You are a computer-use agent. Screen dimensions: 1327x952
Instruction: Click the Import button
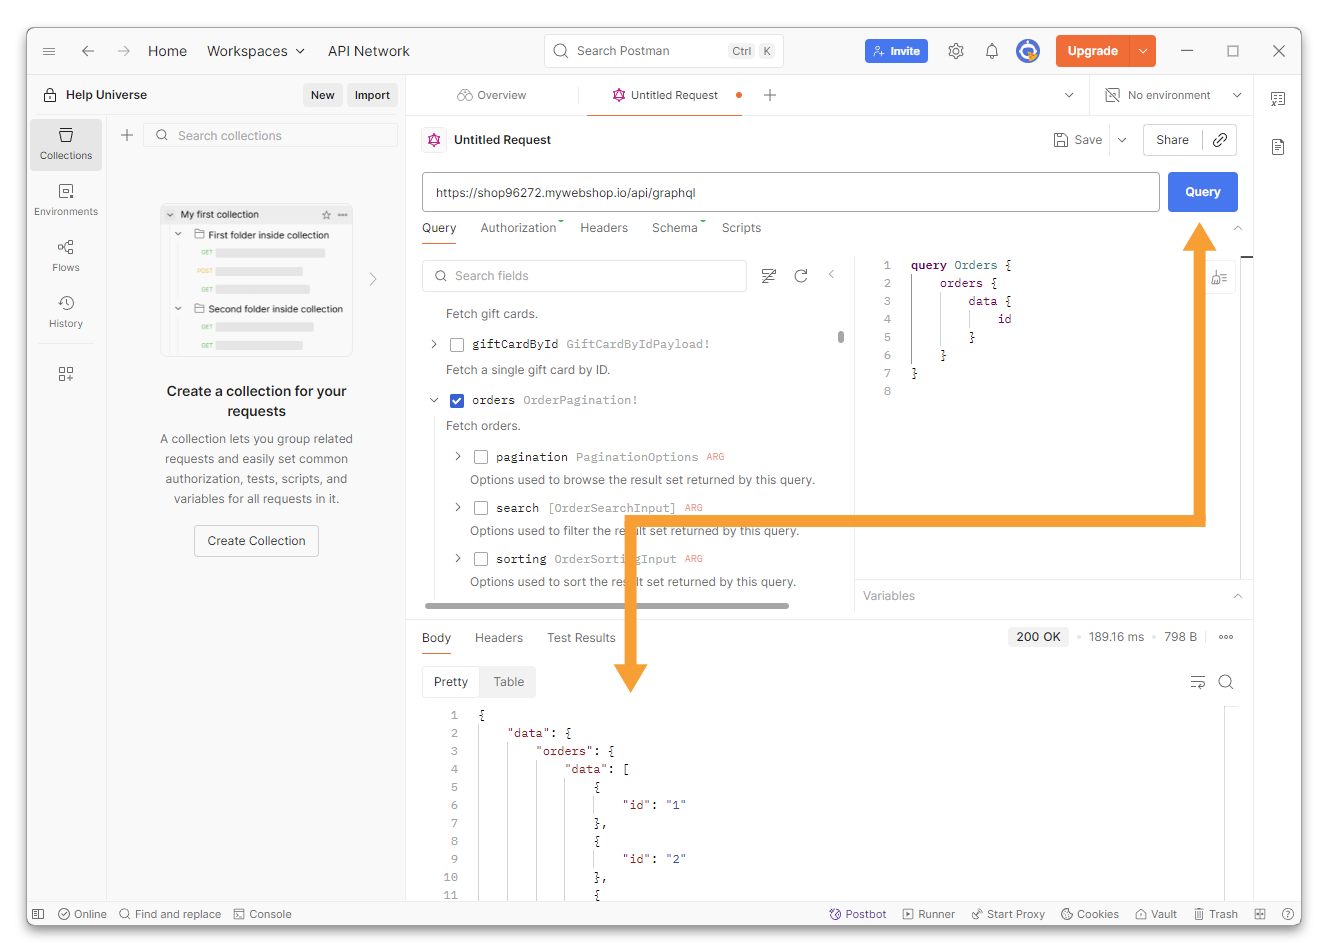click(372, 95)
